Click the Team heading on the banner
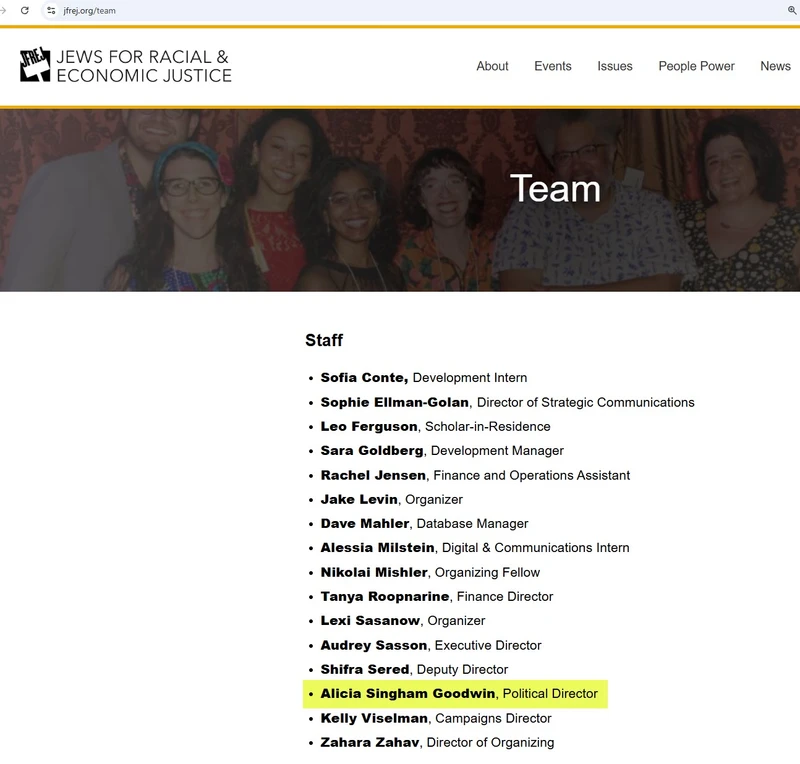Viewport: 800px width, 764px height. (x=555, y=189)
